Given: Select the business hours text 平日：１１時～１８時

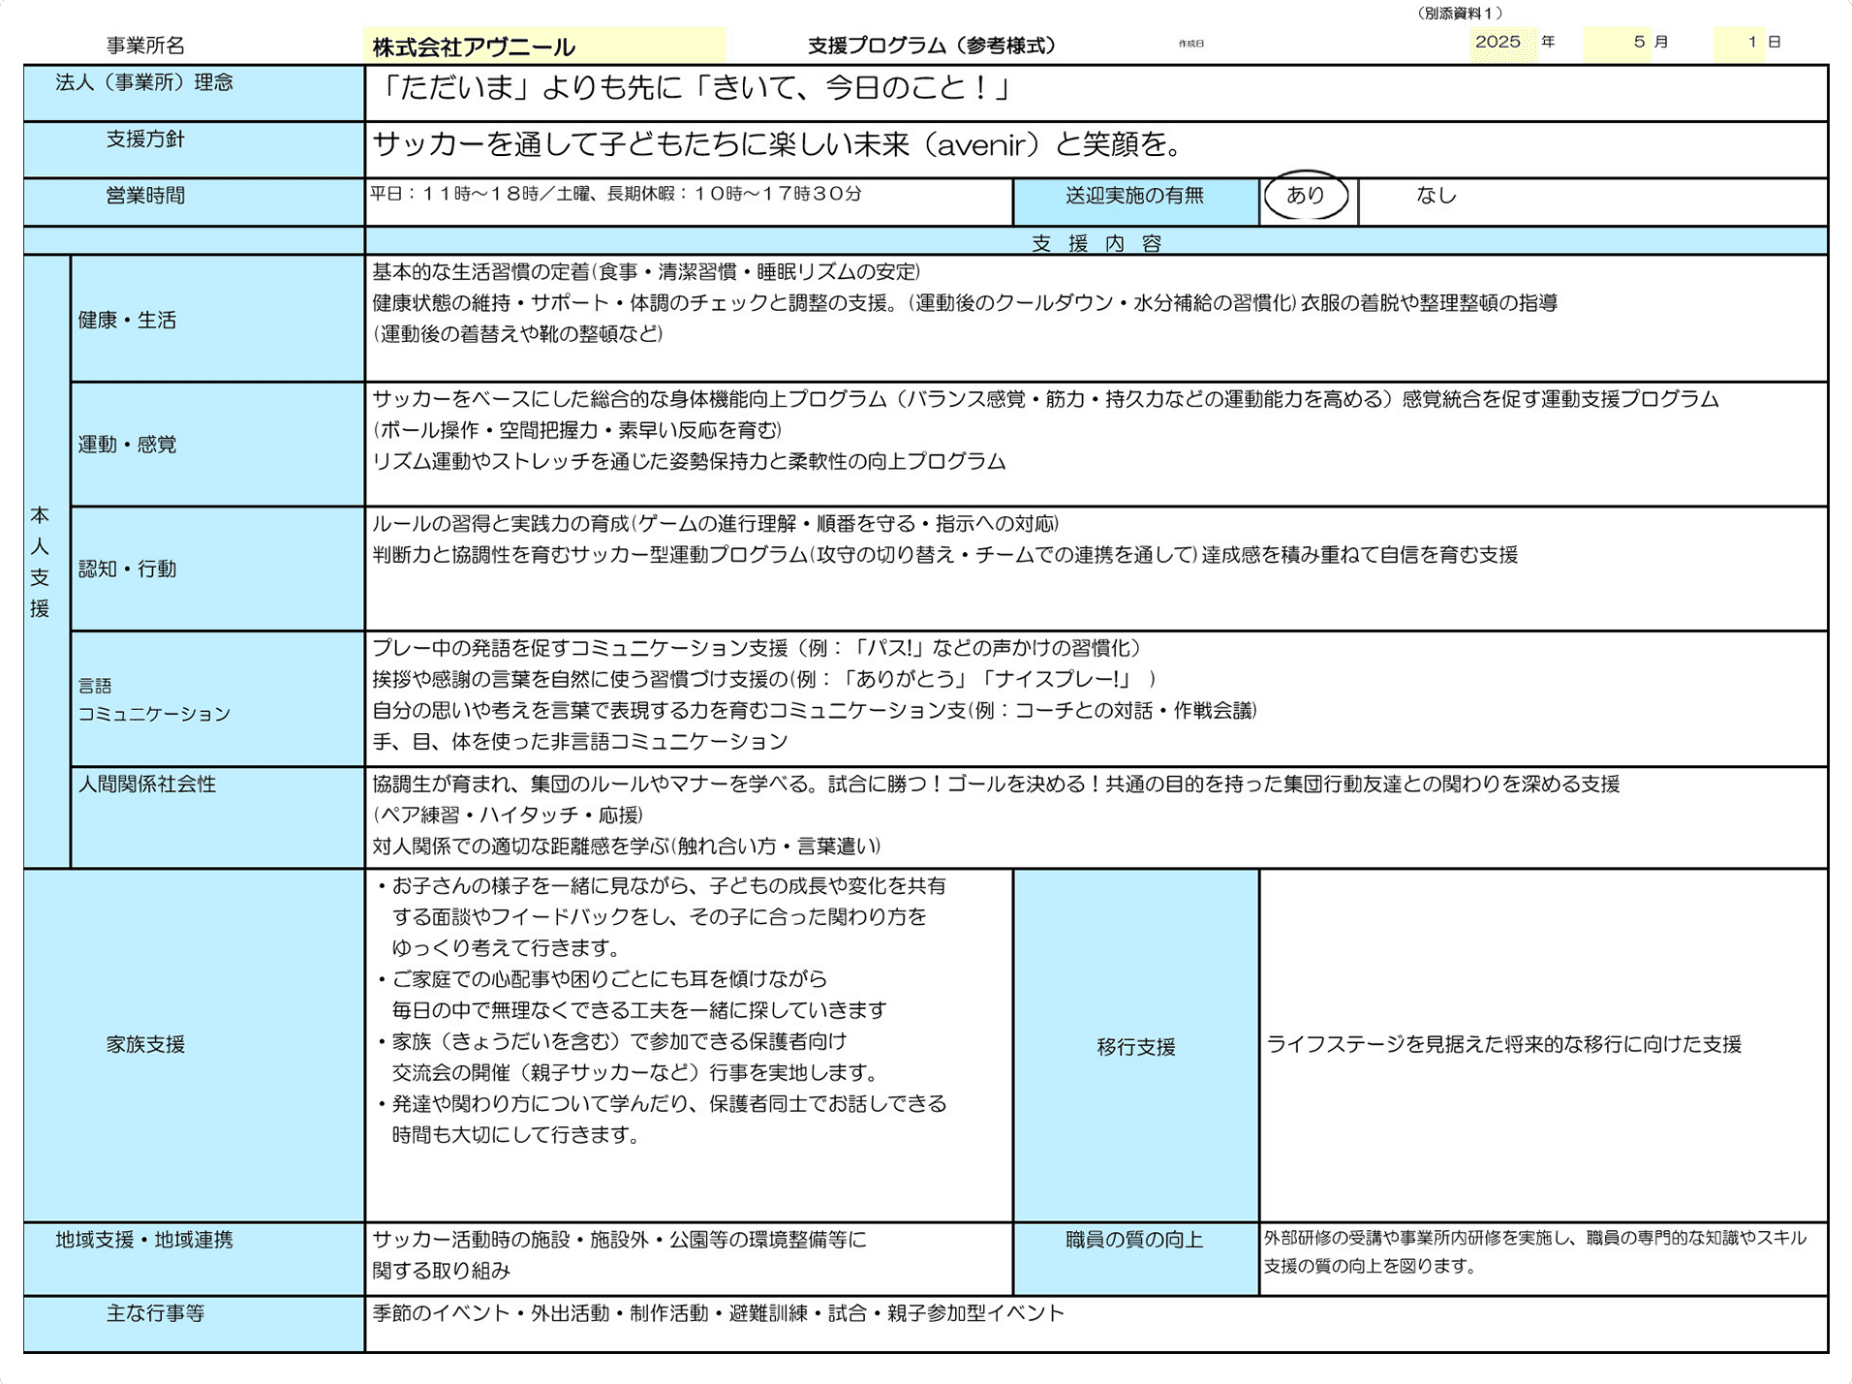Looking at the screenshot, I should 616,194.
